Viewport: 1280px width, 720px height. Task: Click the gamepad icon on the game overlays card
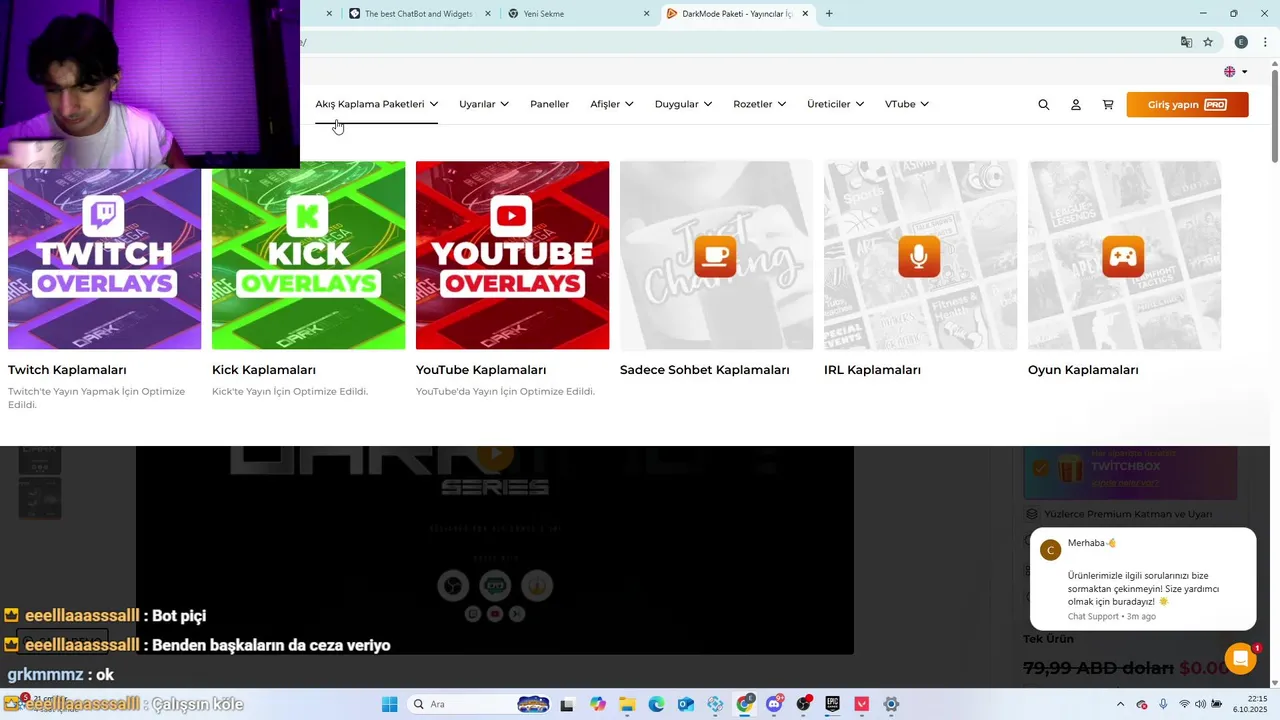pyautogui.click(x=1123, y=257)
